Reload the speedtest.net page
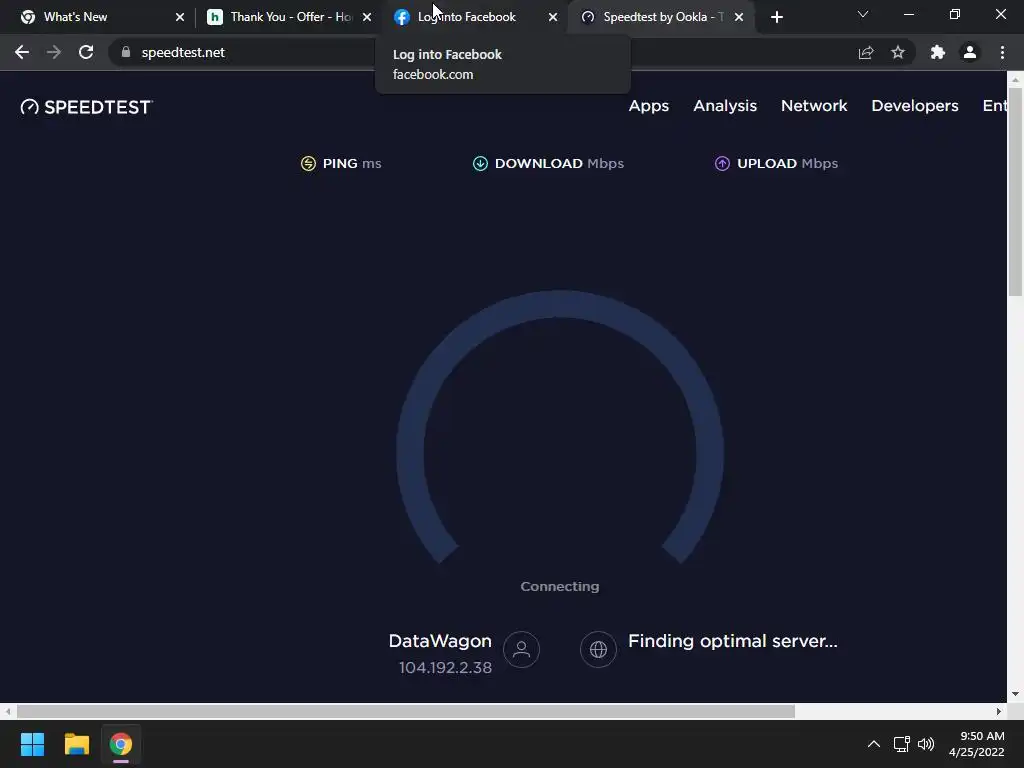This screenshot has height=768, width=1024. [86, 52]
